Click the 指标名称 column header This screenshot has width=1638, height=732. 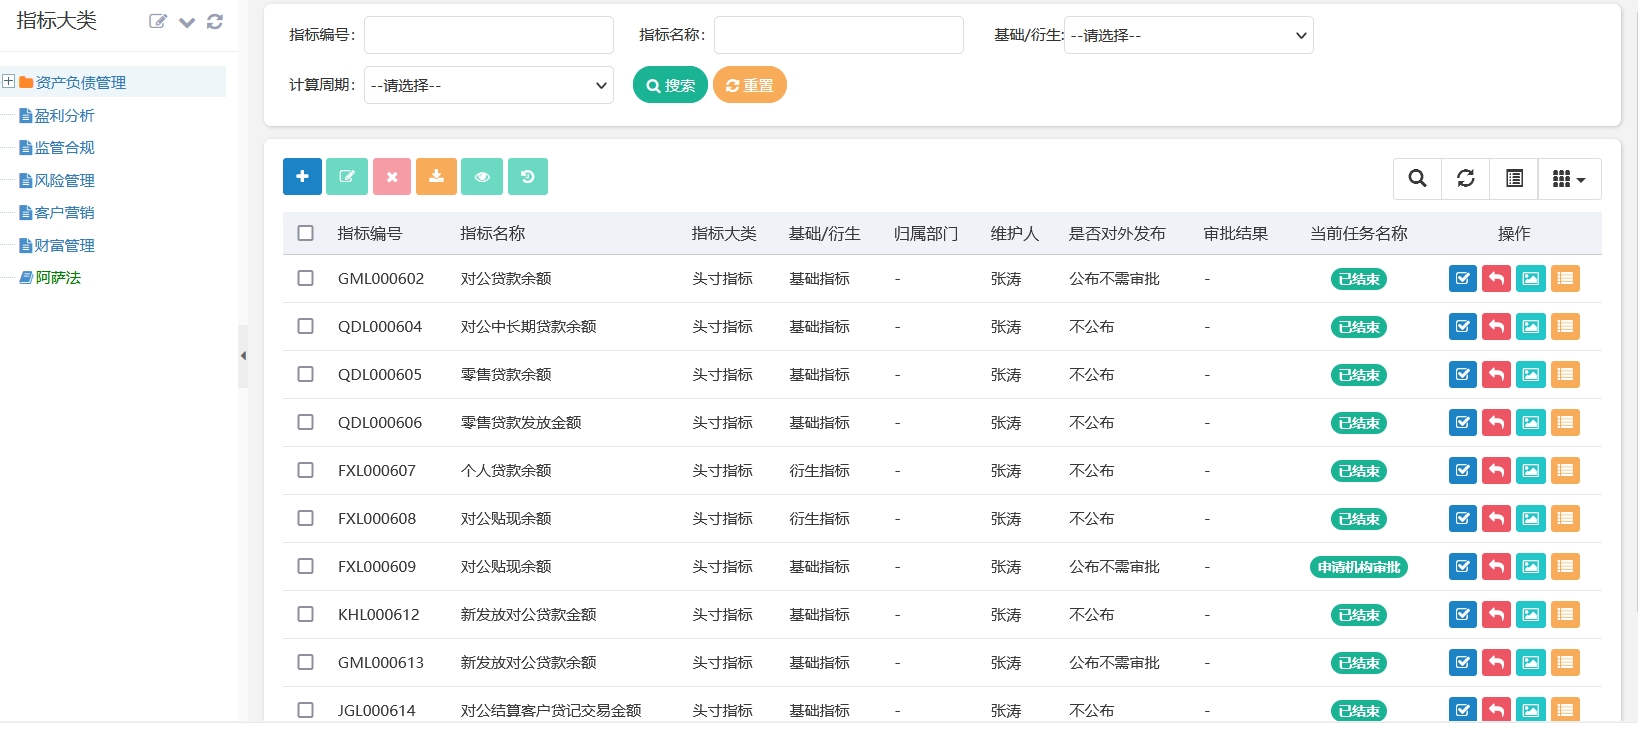[493, 233]
